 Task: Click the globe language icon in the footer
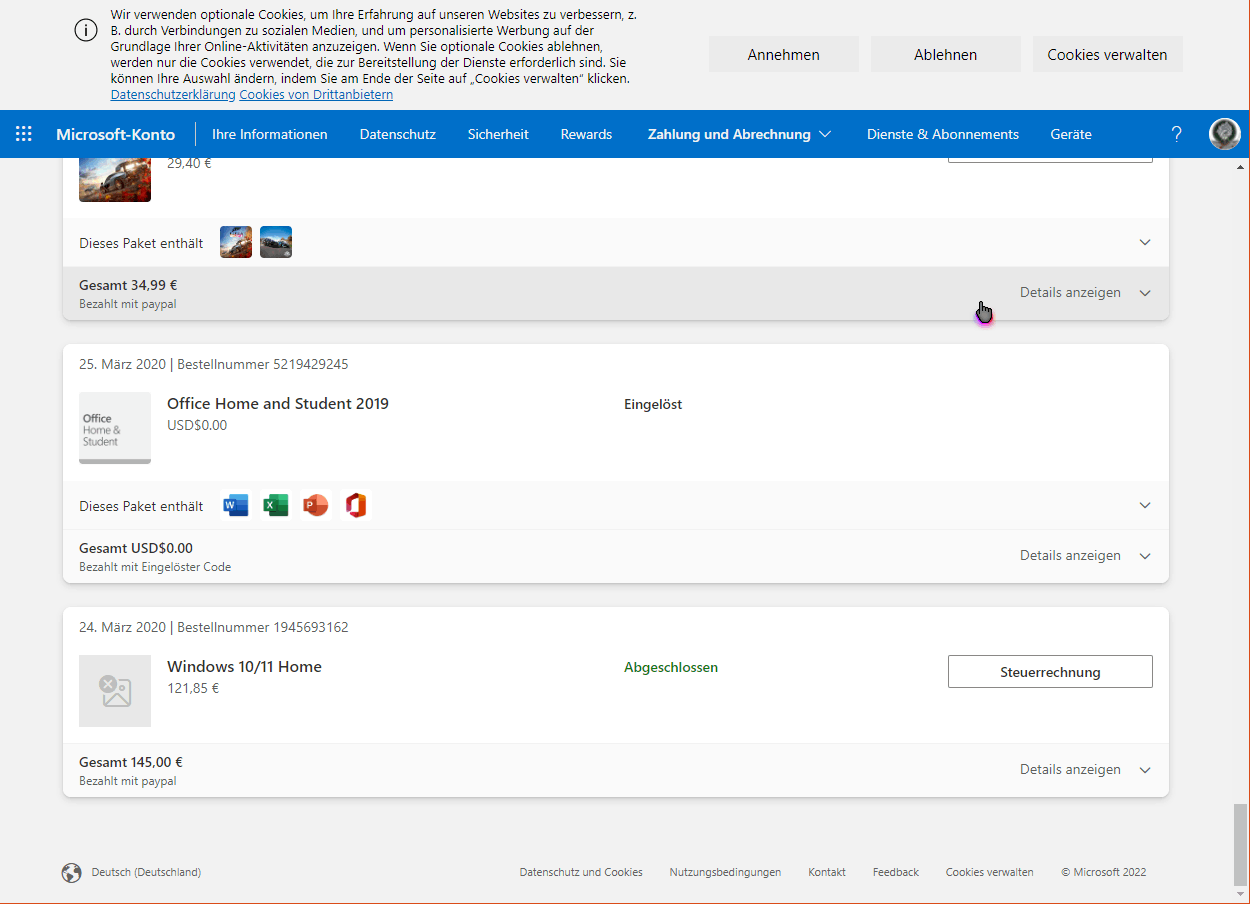coord(72,873)
